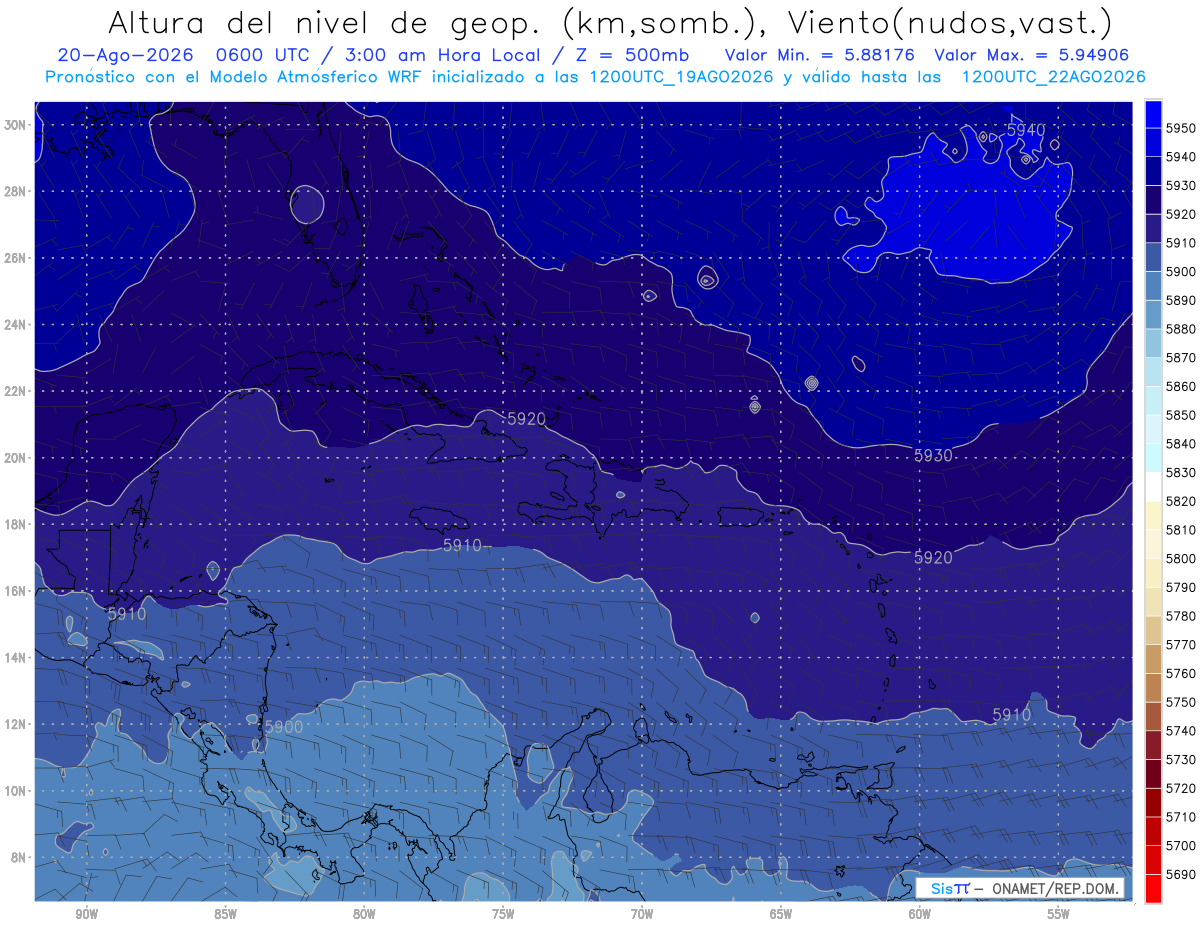The height and width of the screenshot is (927, 1200).
Task: Click the '26N' latitude axis label
Action: [x=15, y=257]
